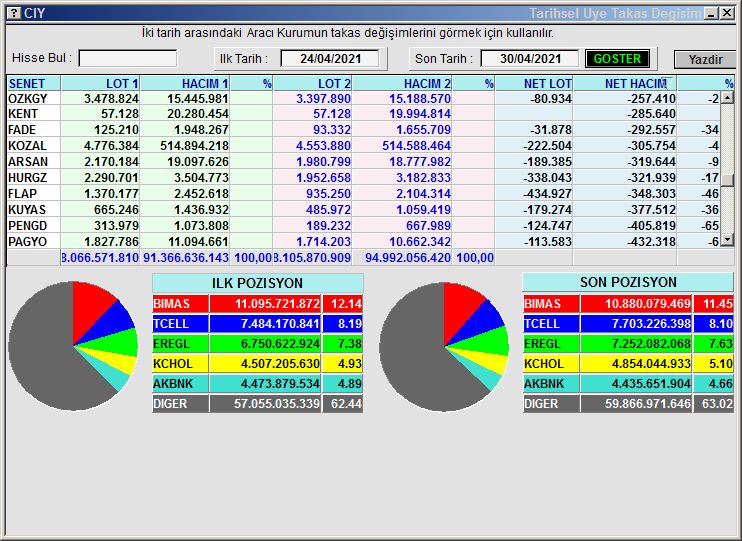Click the Yazdir print button
Image resolution: width=742 pixels, height=541 pixels.
(x=705, y=60)
